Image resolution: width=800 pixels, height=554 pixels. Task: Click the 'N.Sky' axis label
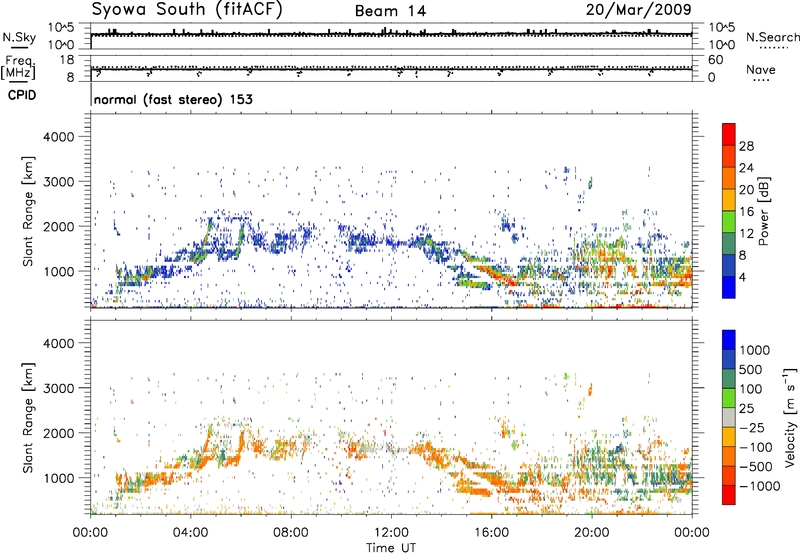pyautogui.click(x=19, y=37)
